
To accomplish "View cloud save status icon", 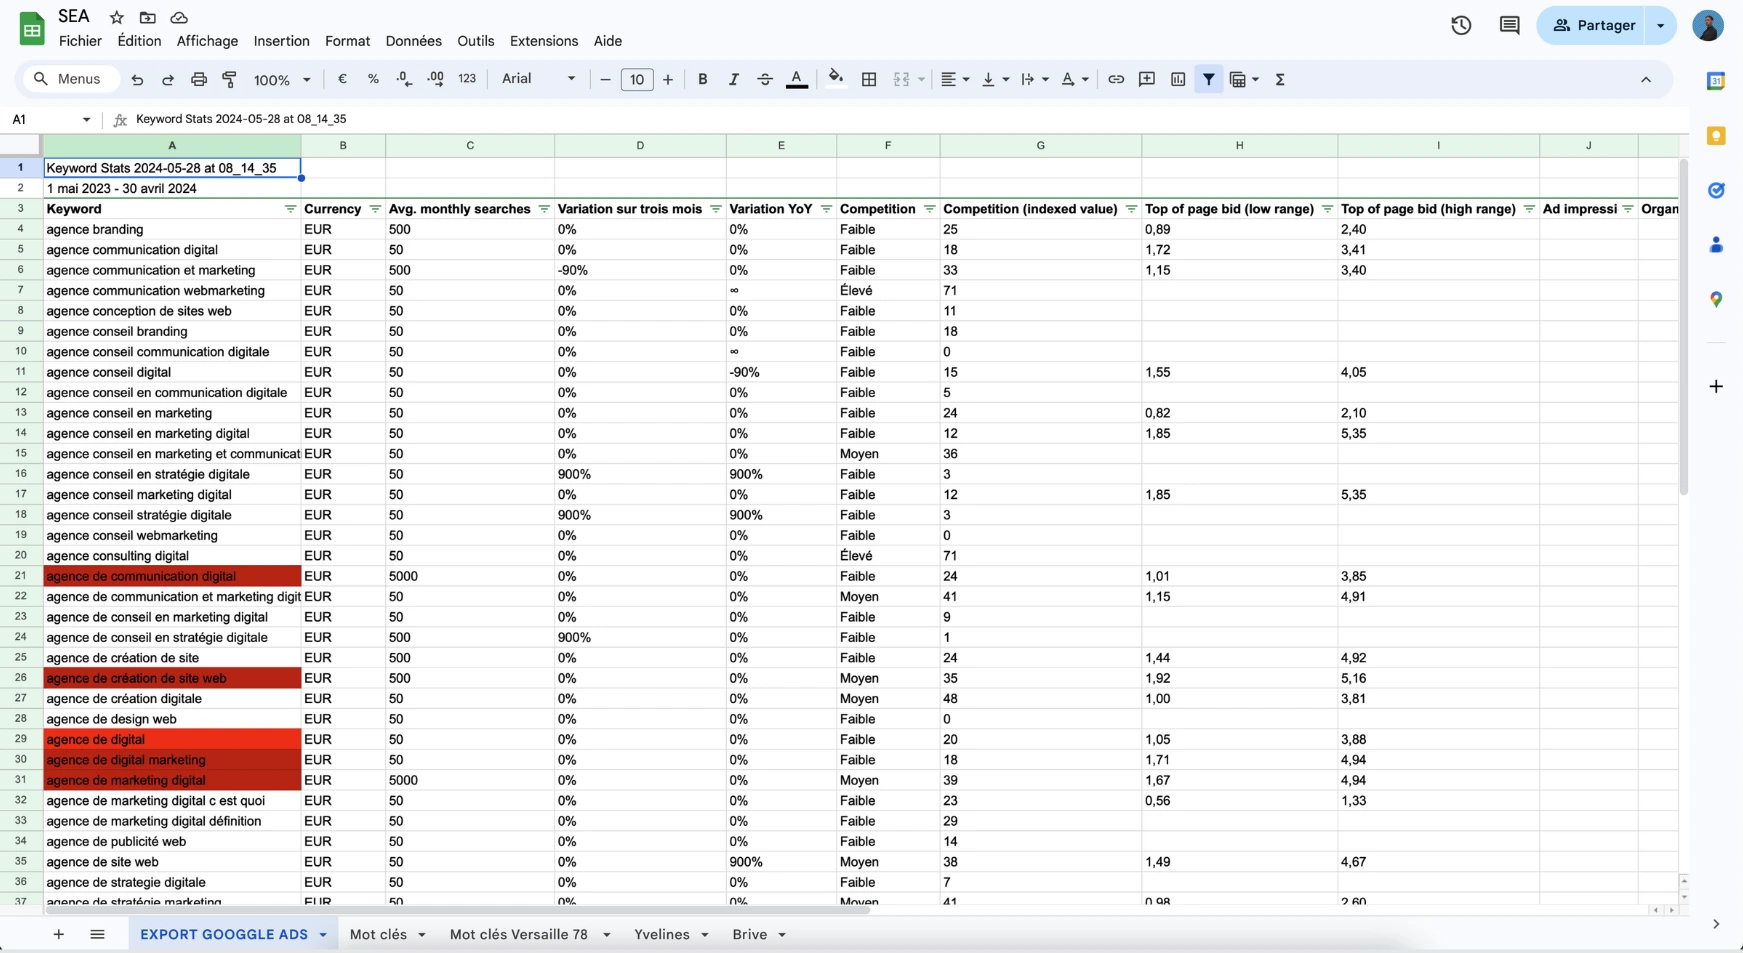I will 179,17.
